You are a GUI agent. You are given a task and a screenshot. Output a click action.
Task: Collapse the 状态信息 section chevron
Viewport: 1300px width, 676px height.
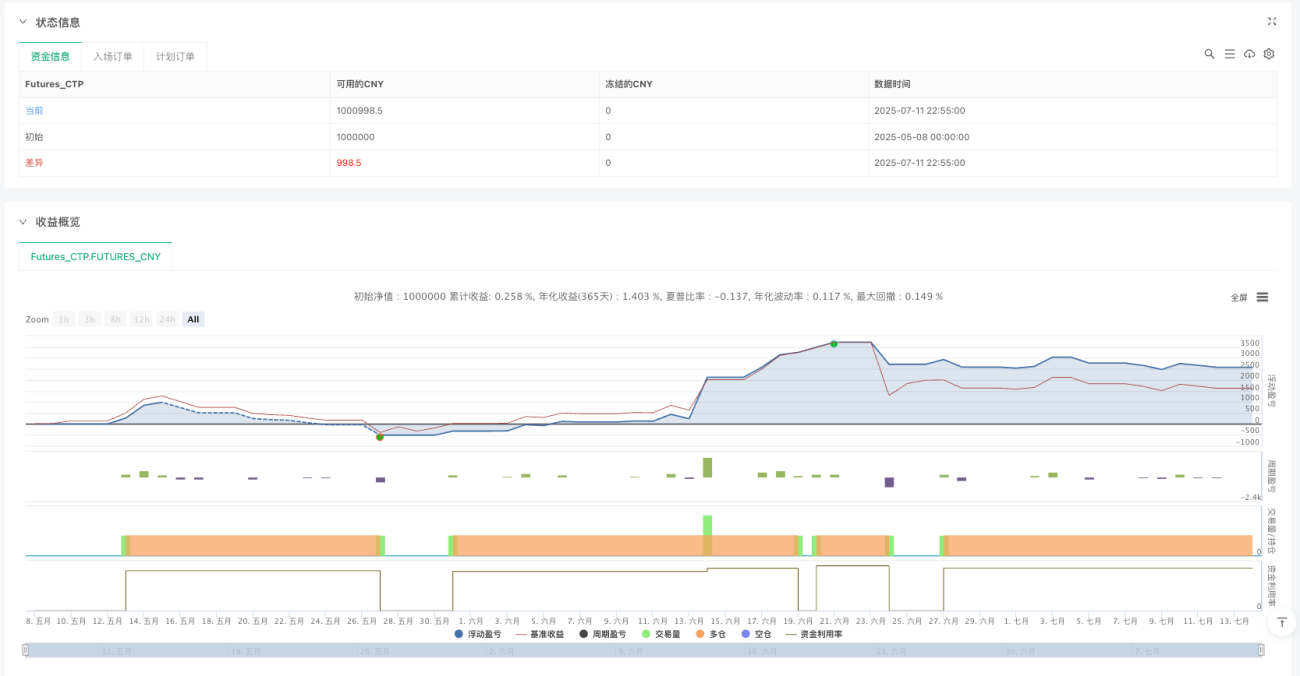(x=23, y=22)
